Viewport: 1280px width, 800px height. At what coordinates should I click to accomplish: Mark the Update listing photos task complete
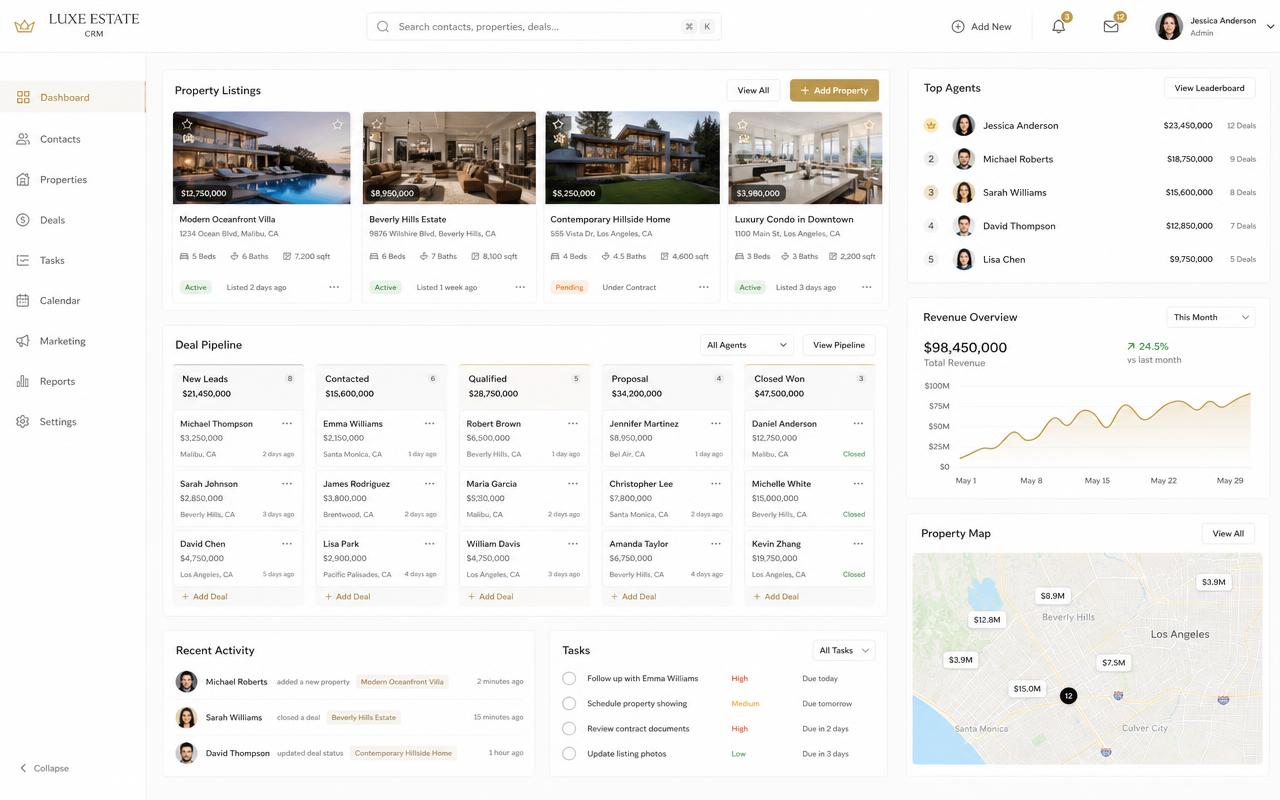click(569, 754)
